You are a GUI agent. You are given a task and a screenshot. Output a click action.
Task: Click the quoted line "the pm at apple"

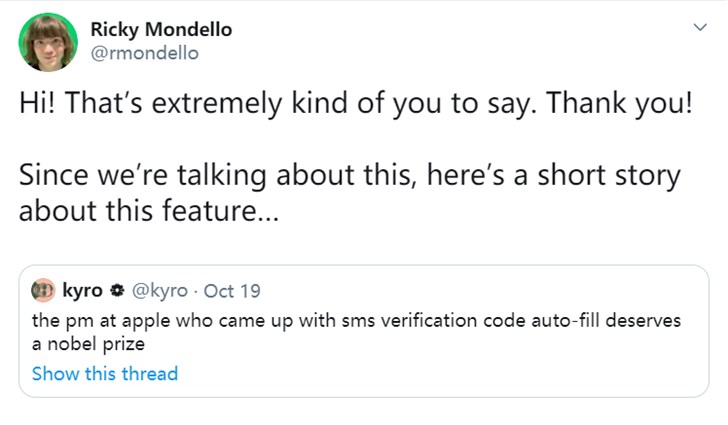pyautogui.click(x=356, y=320)
